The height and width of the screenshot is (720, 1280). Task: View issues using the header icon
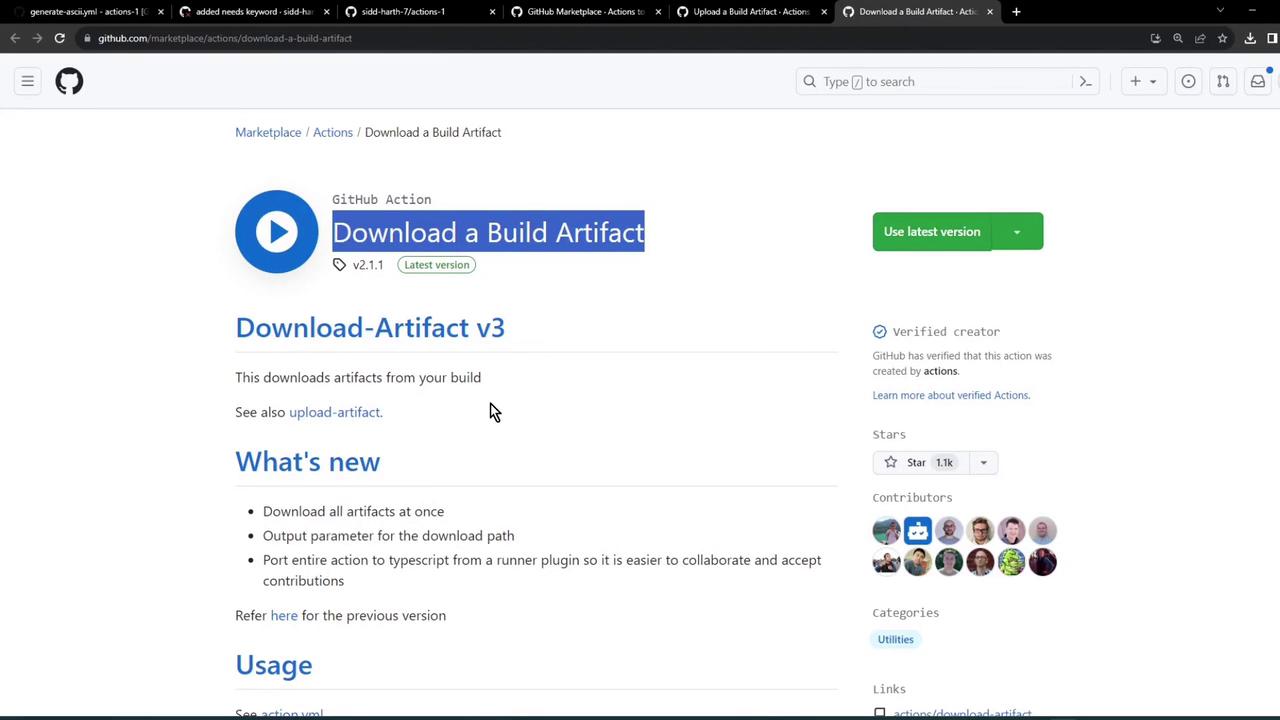point(1188,81)
